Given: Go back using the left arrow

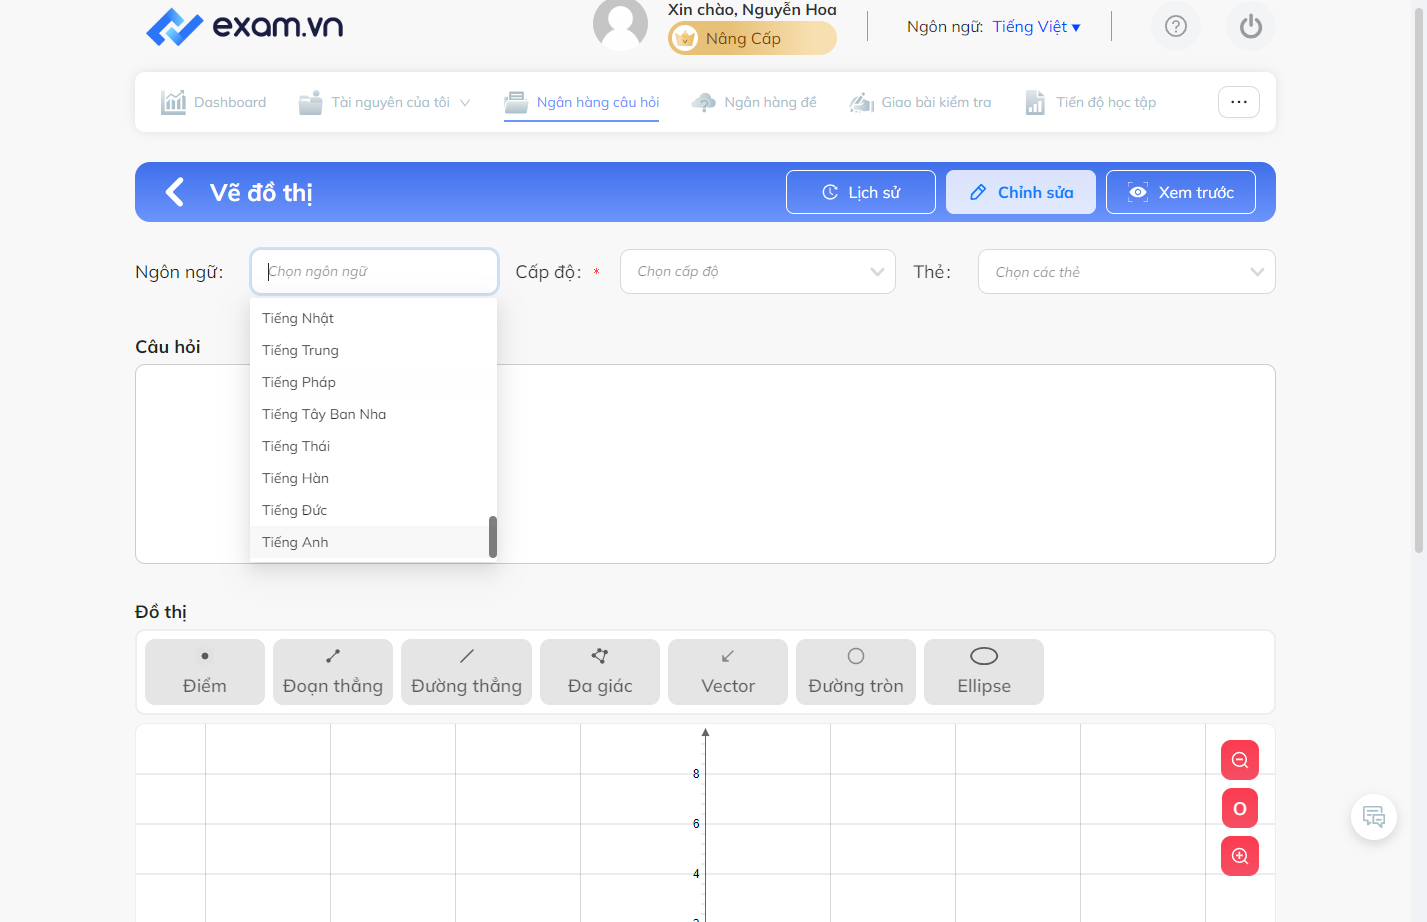Looking at the screenshot, I should click(x=175, y=192).
